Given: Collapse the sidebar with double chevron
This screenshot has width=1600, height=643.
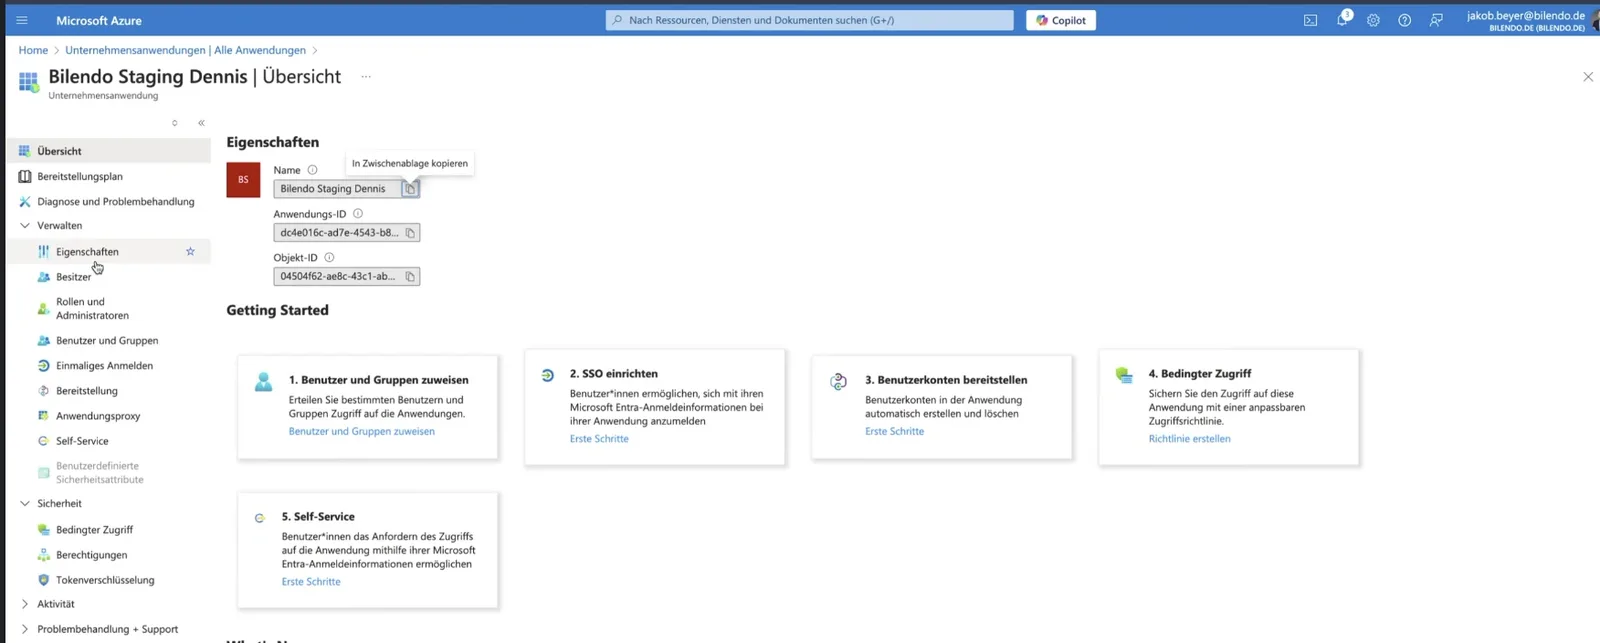Looking at the screenshot, I should click(201, 123).
